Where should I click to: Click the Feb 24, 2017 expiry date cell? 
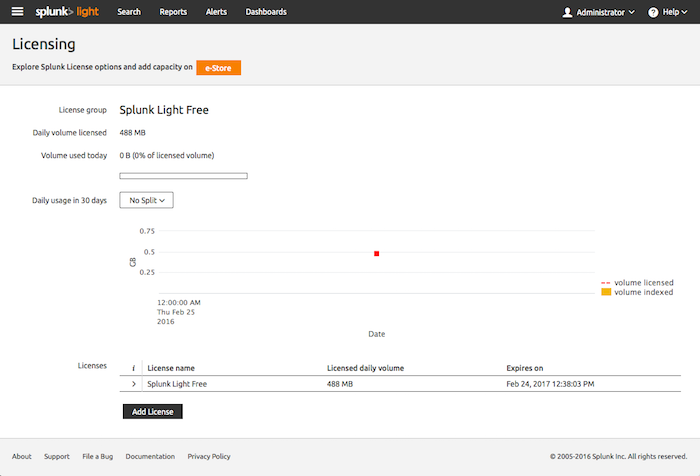click(550, 384)
